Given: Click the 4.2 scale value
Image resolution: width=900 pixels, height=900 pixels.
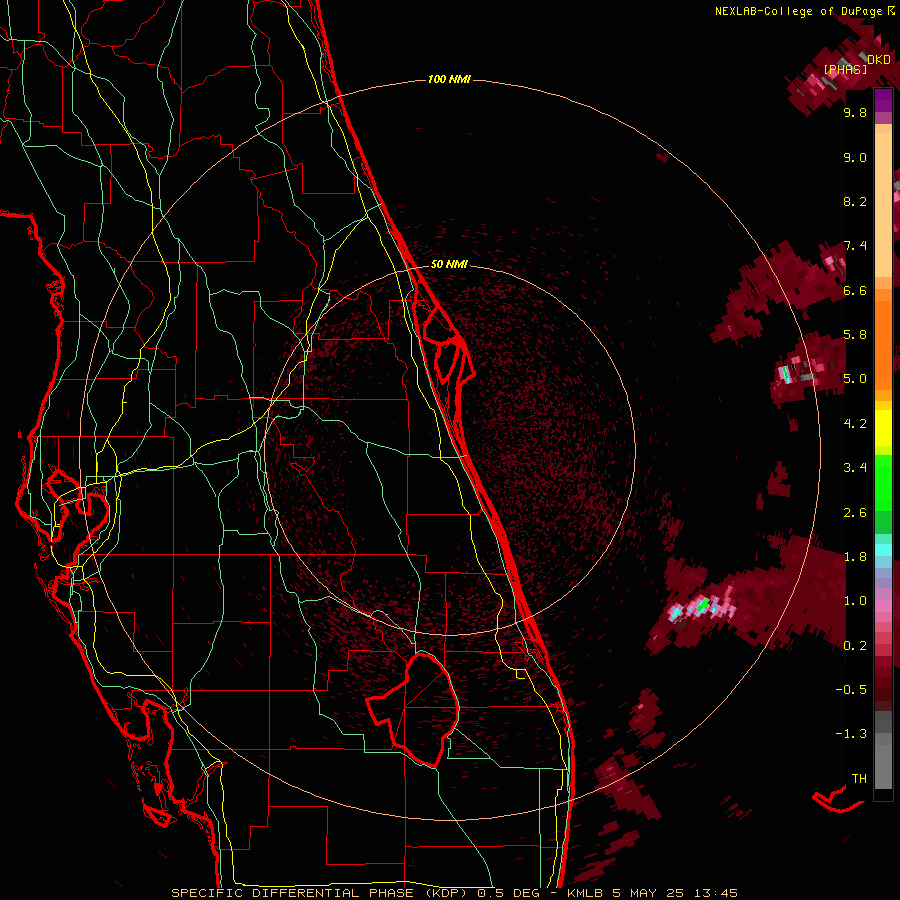Looking at the screenshot, I should tap(855, 424).
